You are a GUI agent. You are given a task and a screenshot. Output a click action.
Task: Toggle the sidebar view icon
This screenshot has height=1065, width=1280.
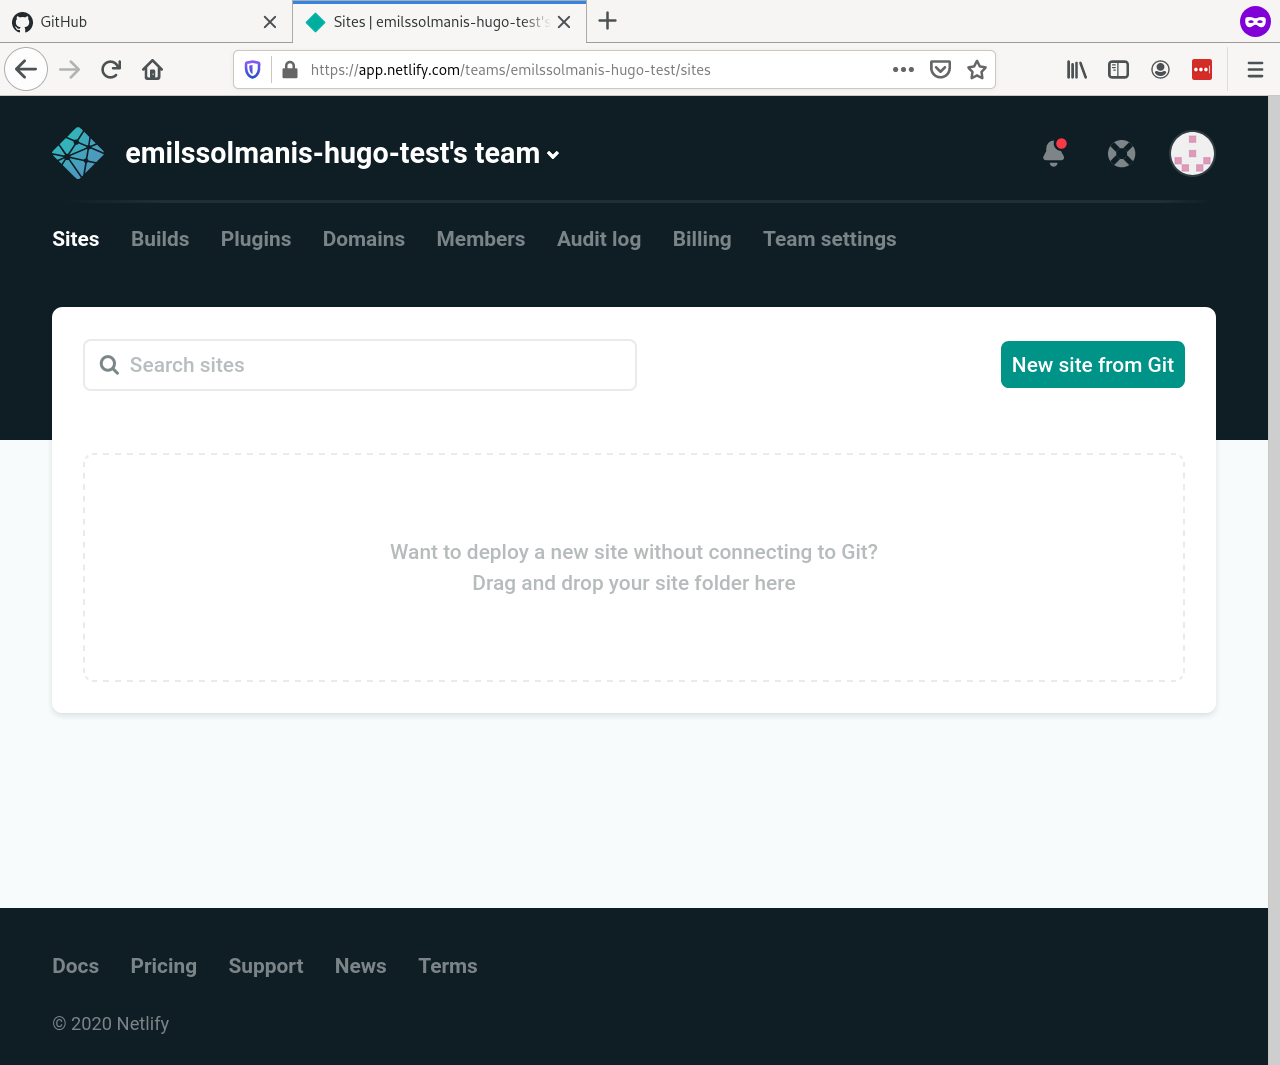pyautogui.click(x=1118, y=69)
